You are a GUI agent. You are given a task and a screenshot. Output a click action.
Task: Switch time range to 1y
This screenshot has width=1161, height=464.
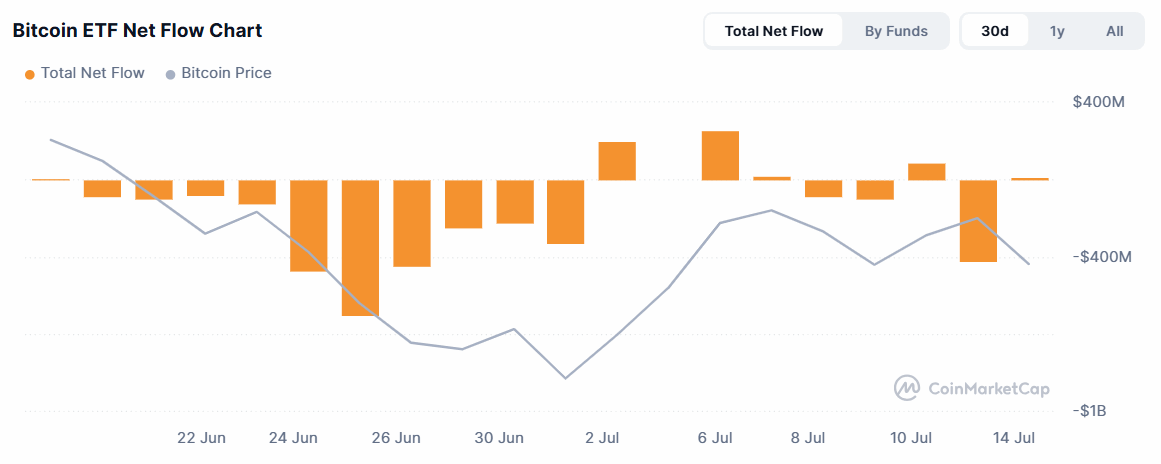click(1057, 31)
